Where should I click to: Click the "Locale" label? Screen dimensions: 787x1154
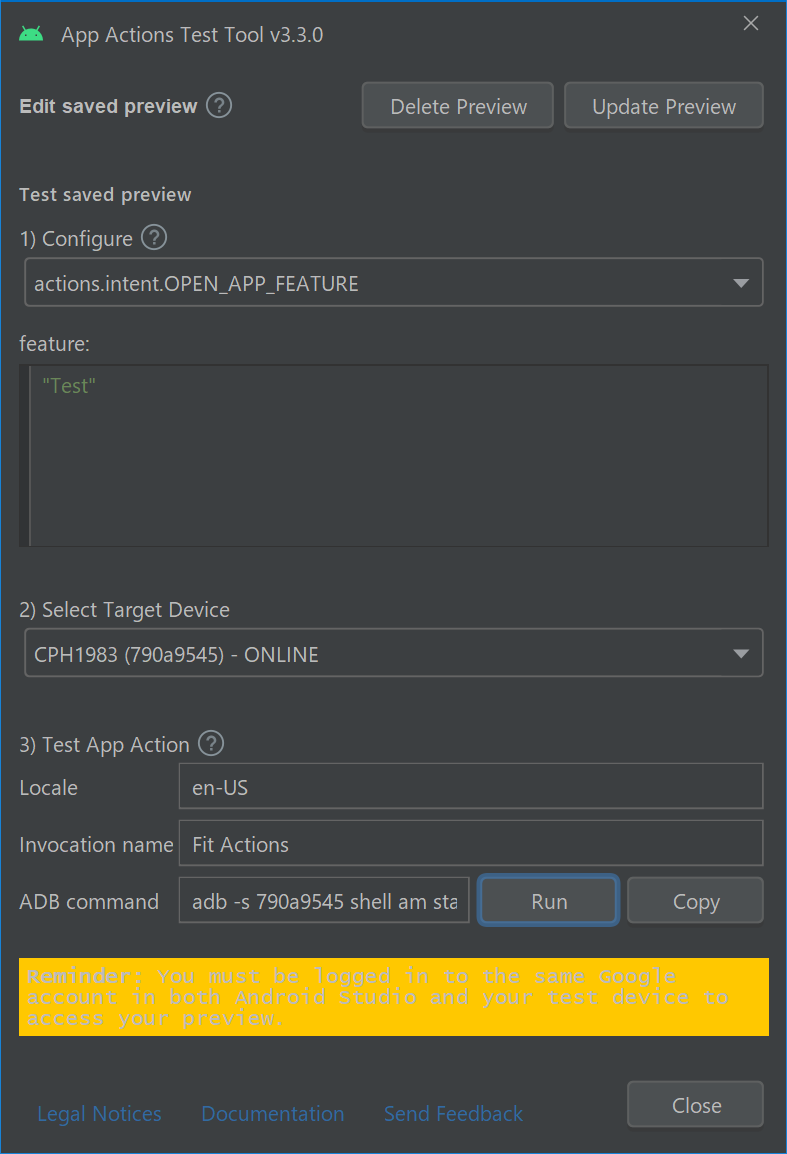coord(49,787)
